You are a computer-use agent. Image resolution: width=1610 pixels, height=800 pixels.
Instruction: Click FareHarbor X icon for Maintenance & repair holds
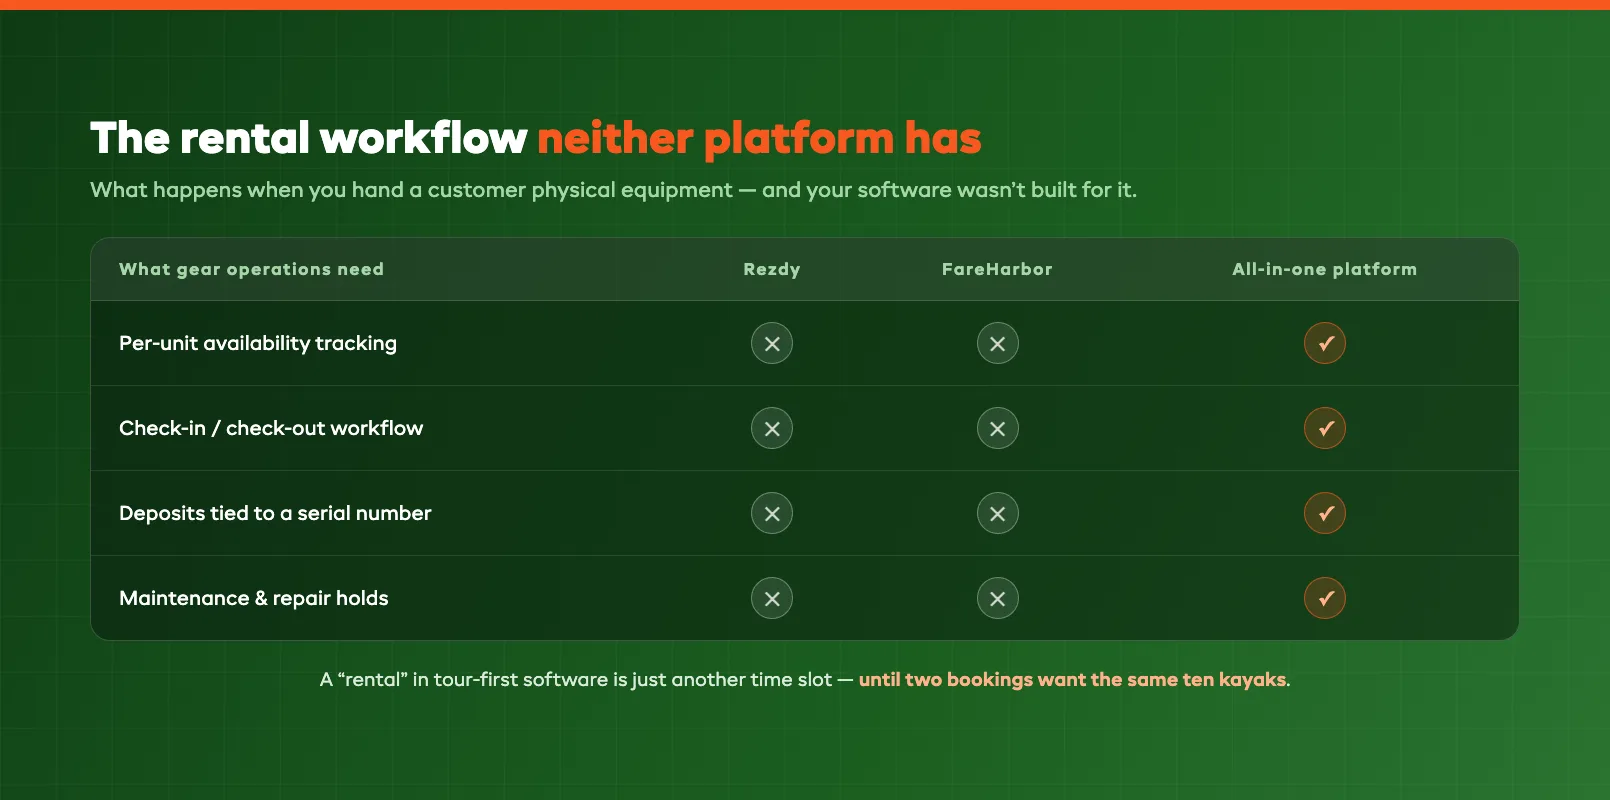(x=998, y=598)
